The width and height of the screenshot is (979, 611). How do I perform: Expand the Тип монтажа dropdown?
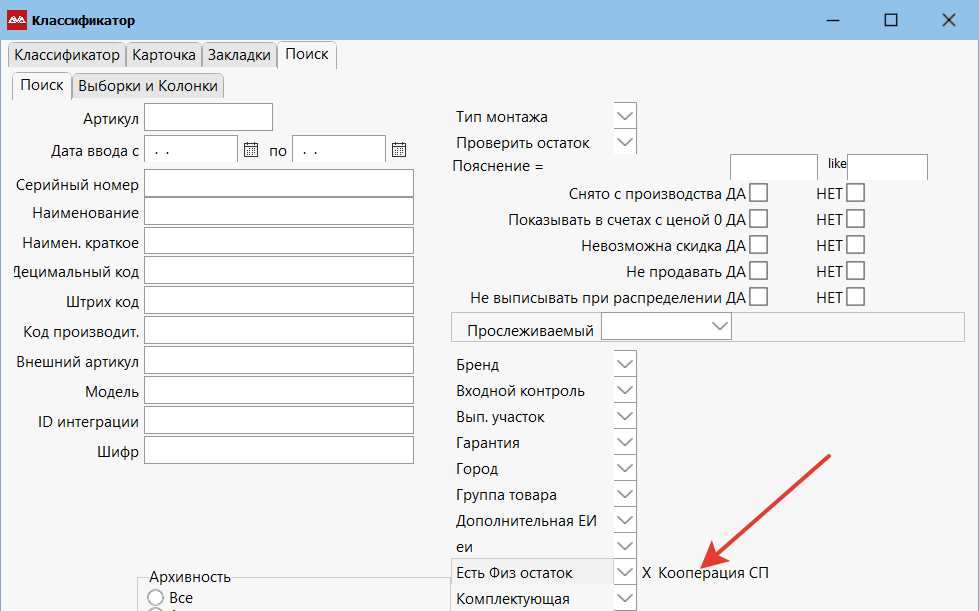(x=625, y=117)
